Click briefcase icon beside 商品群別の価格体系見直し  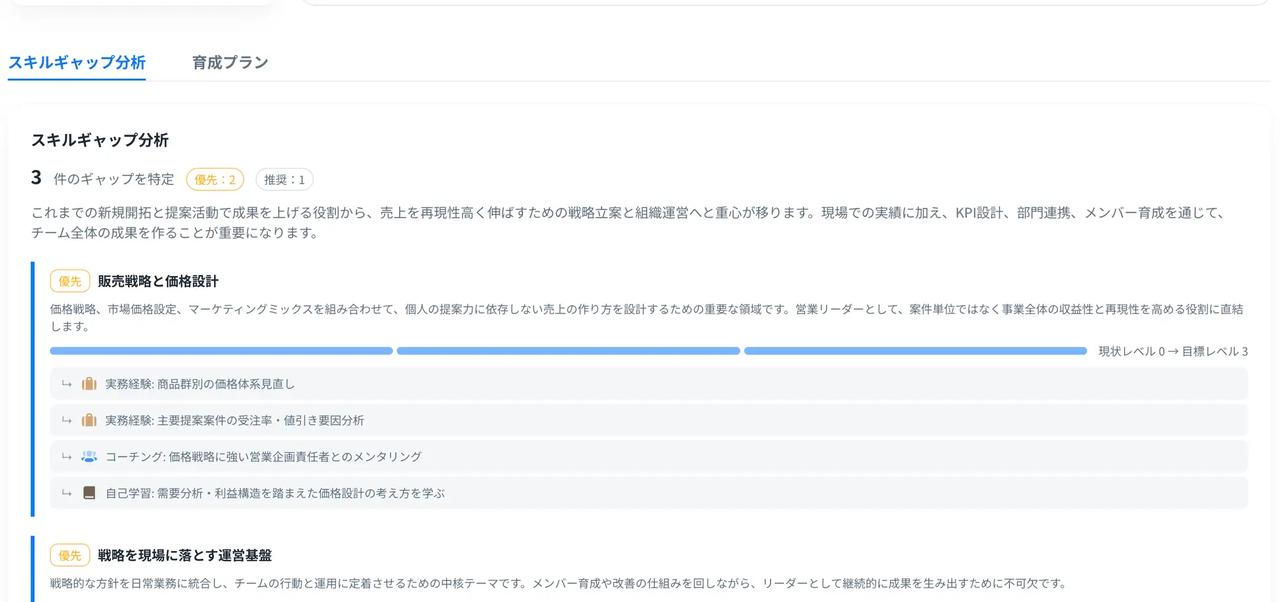point(89,384)
